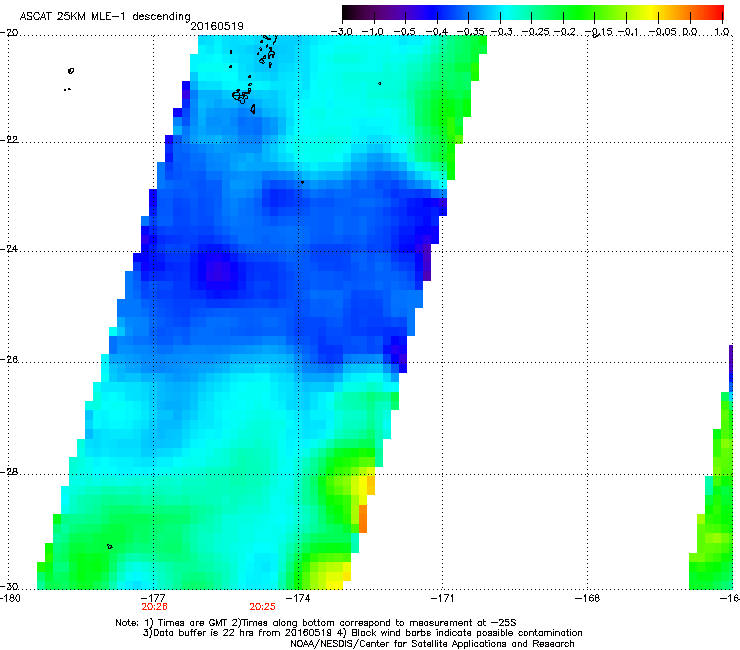Click the -0.35 color bar label
740x650 pixels.
pyautogui.click(x=471, y=32)
